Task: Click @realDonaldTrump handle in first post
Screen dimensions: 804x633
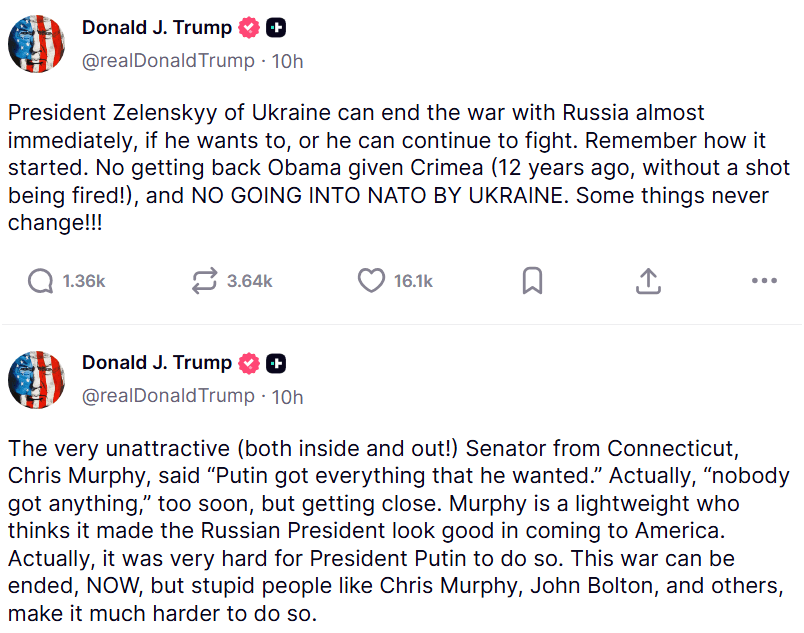Action: (167, 61)
